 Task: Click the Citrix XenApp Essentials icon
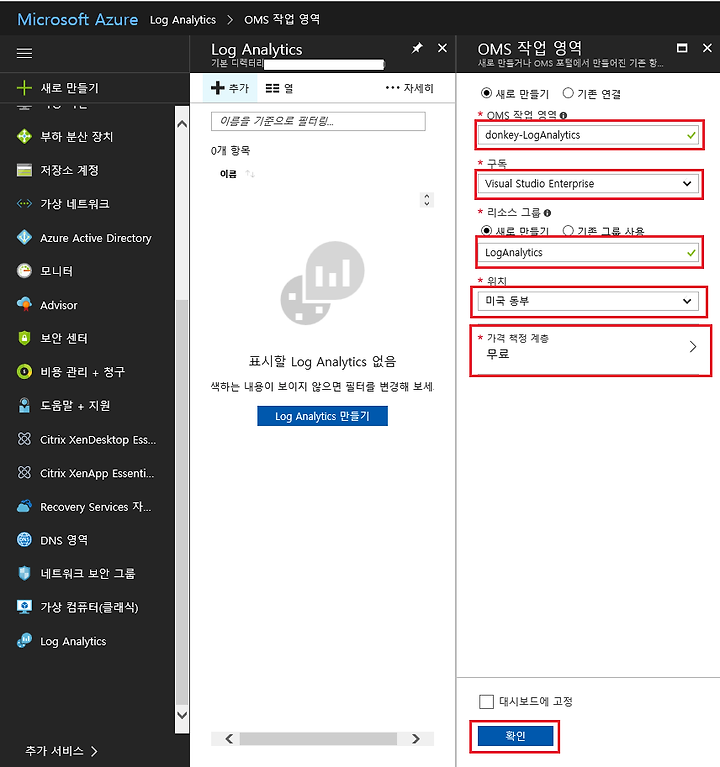tap(24, 473)
